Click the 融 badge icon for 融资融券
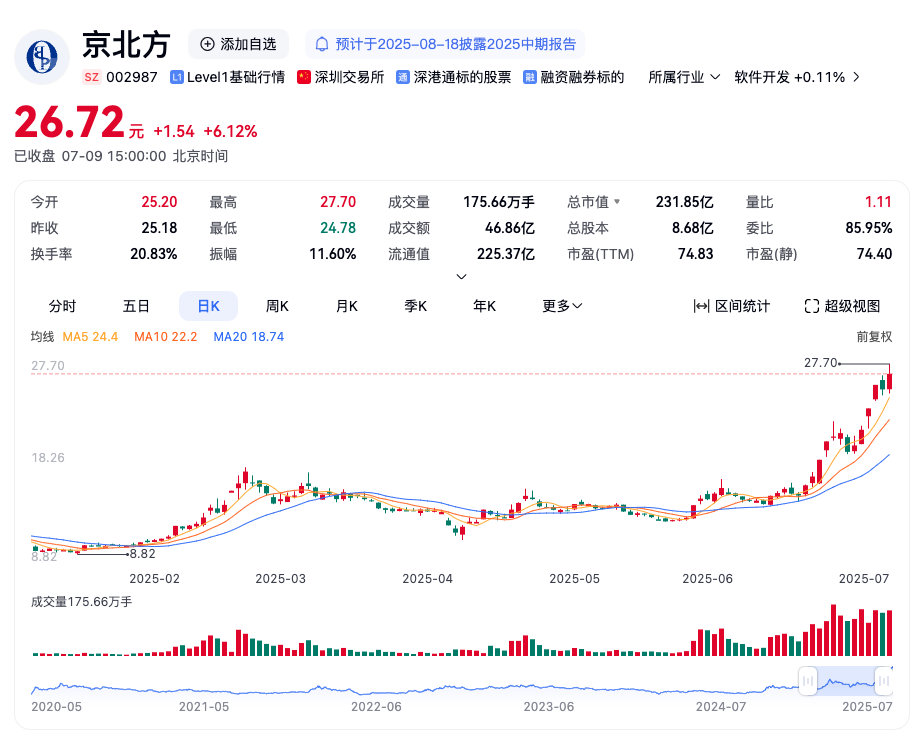Viewport: 920px width, 742px height. (x=529, y=77)
